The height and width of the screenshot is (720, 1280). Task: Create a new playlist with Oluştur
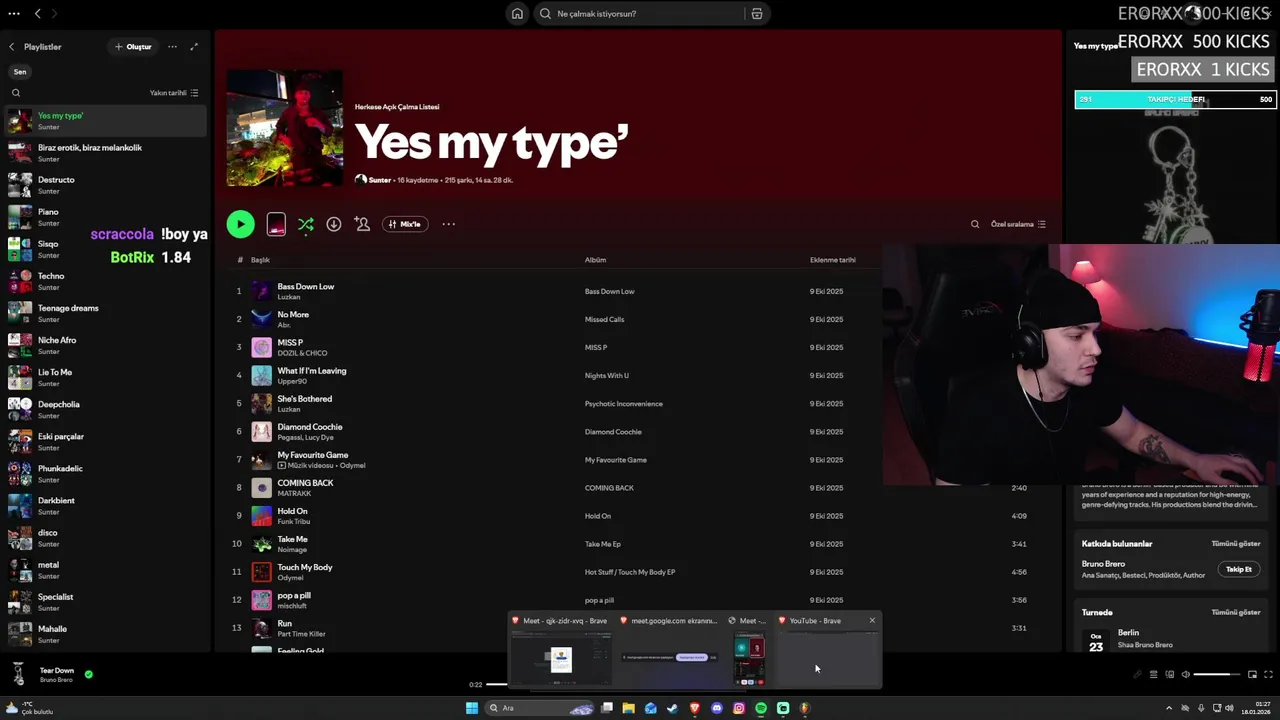click(x=133, y=47)
